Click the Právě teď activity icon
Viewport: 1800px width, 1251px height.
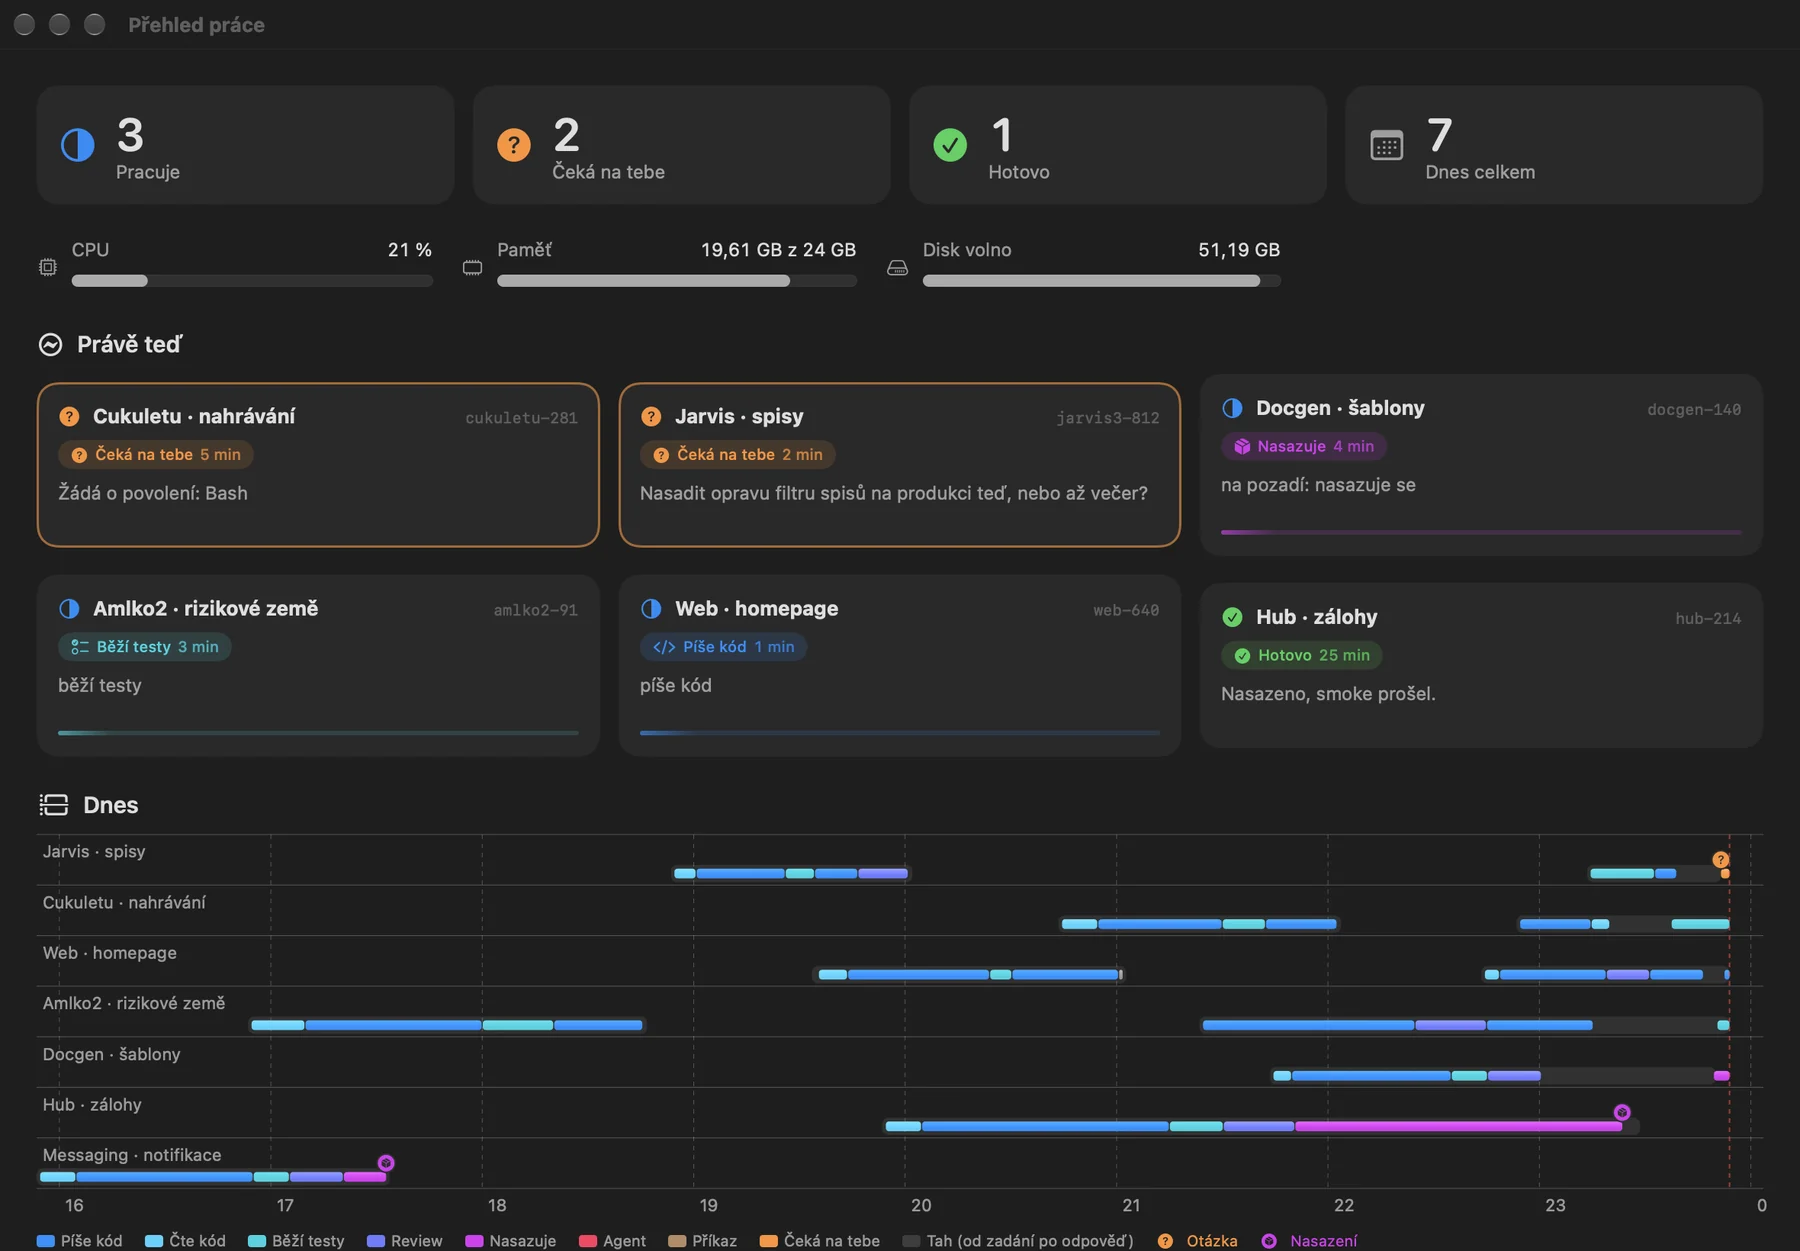pyautogui.click(x=51, y=345)
